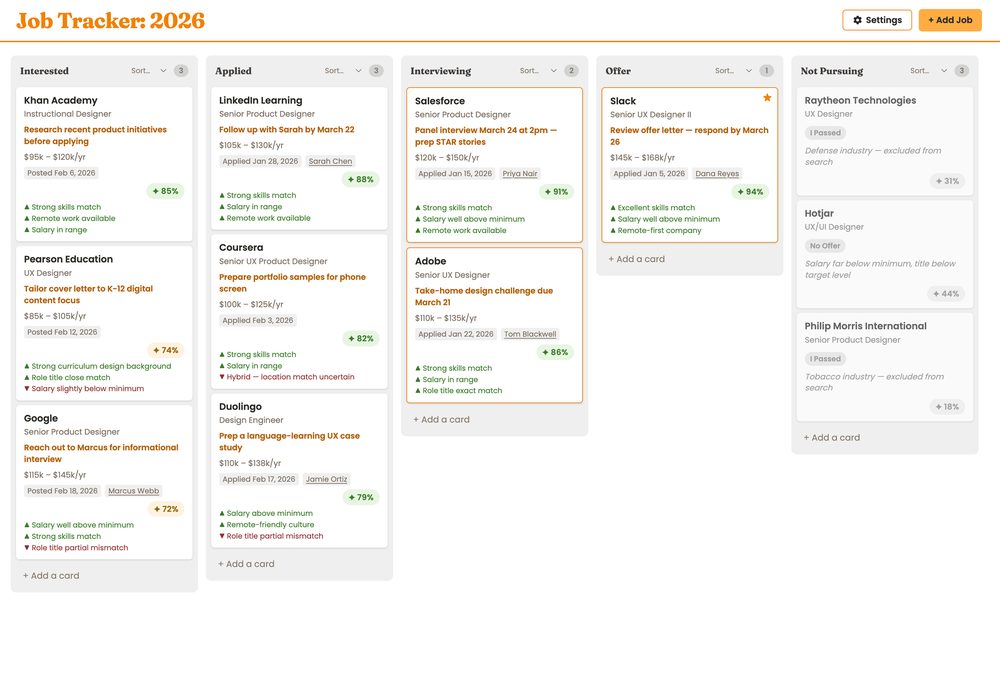Open Settings with the gear button

tap(877, 20)
